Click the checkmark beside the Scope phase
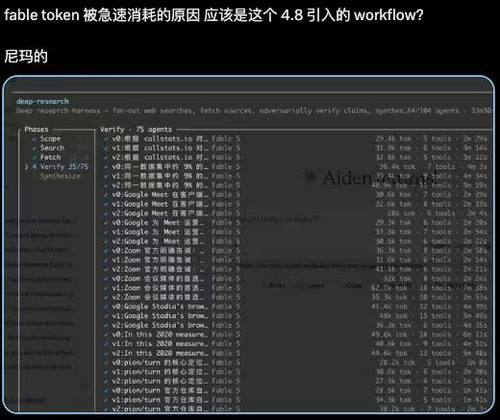 pos(34,139)
